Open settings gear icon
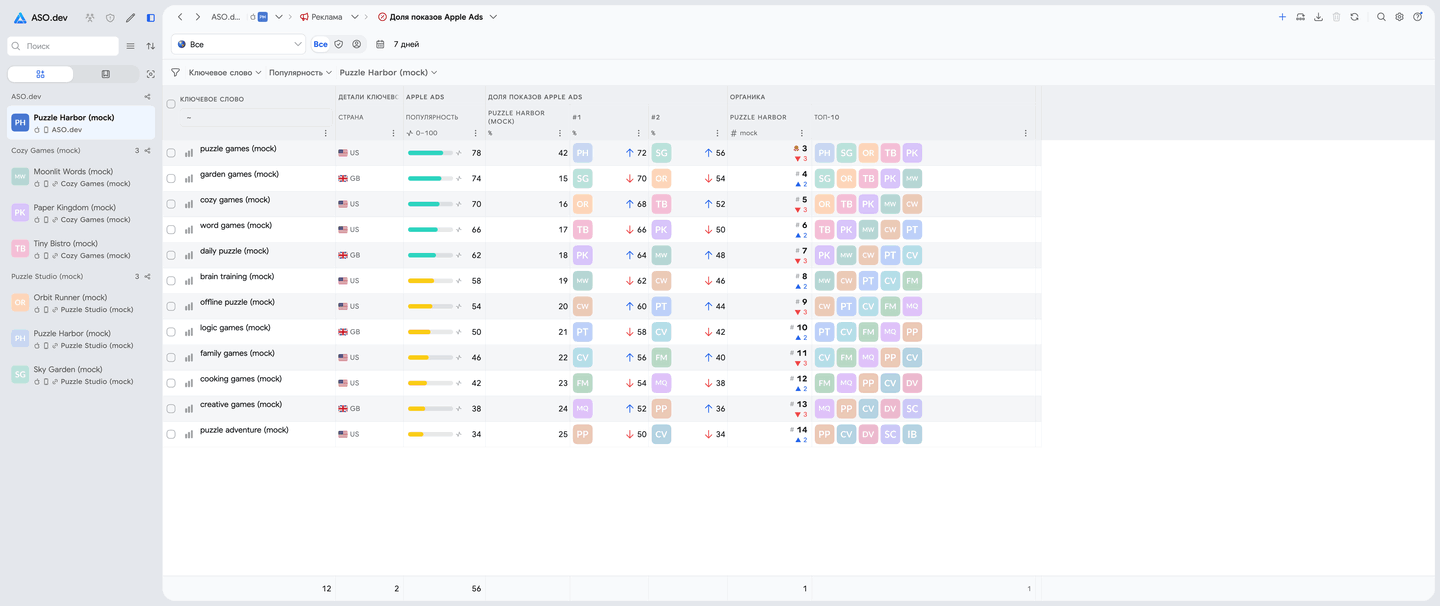Viewport: 1440px width, 606px height. coord(1399,17)
